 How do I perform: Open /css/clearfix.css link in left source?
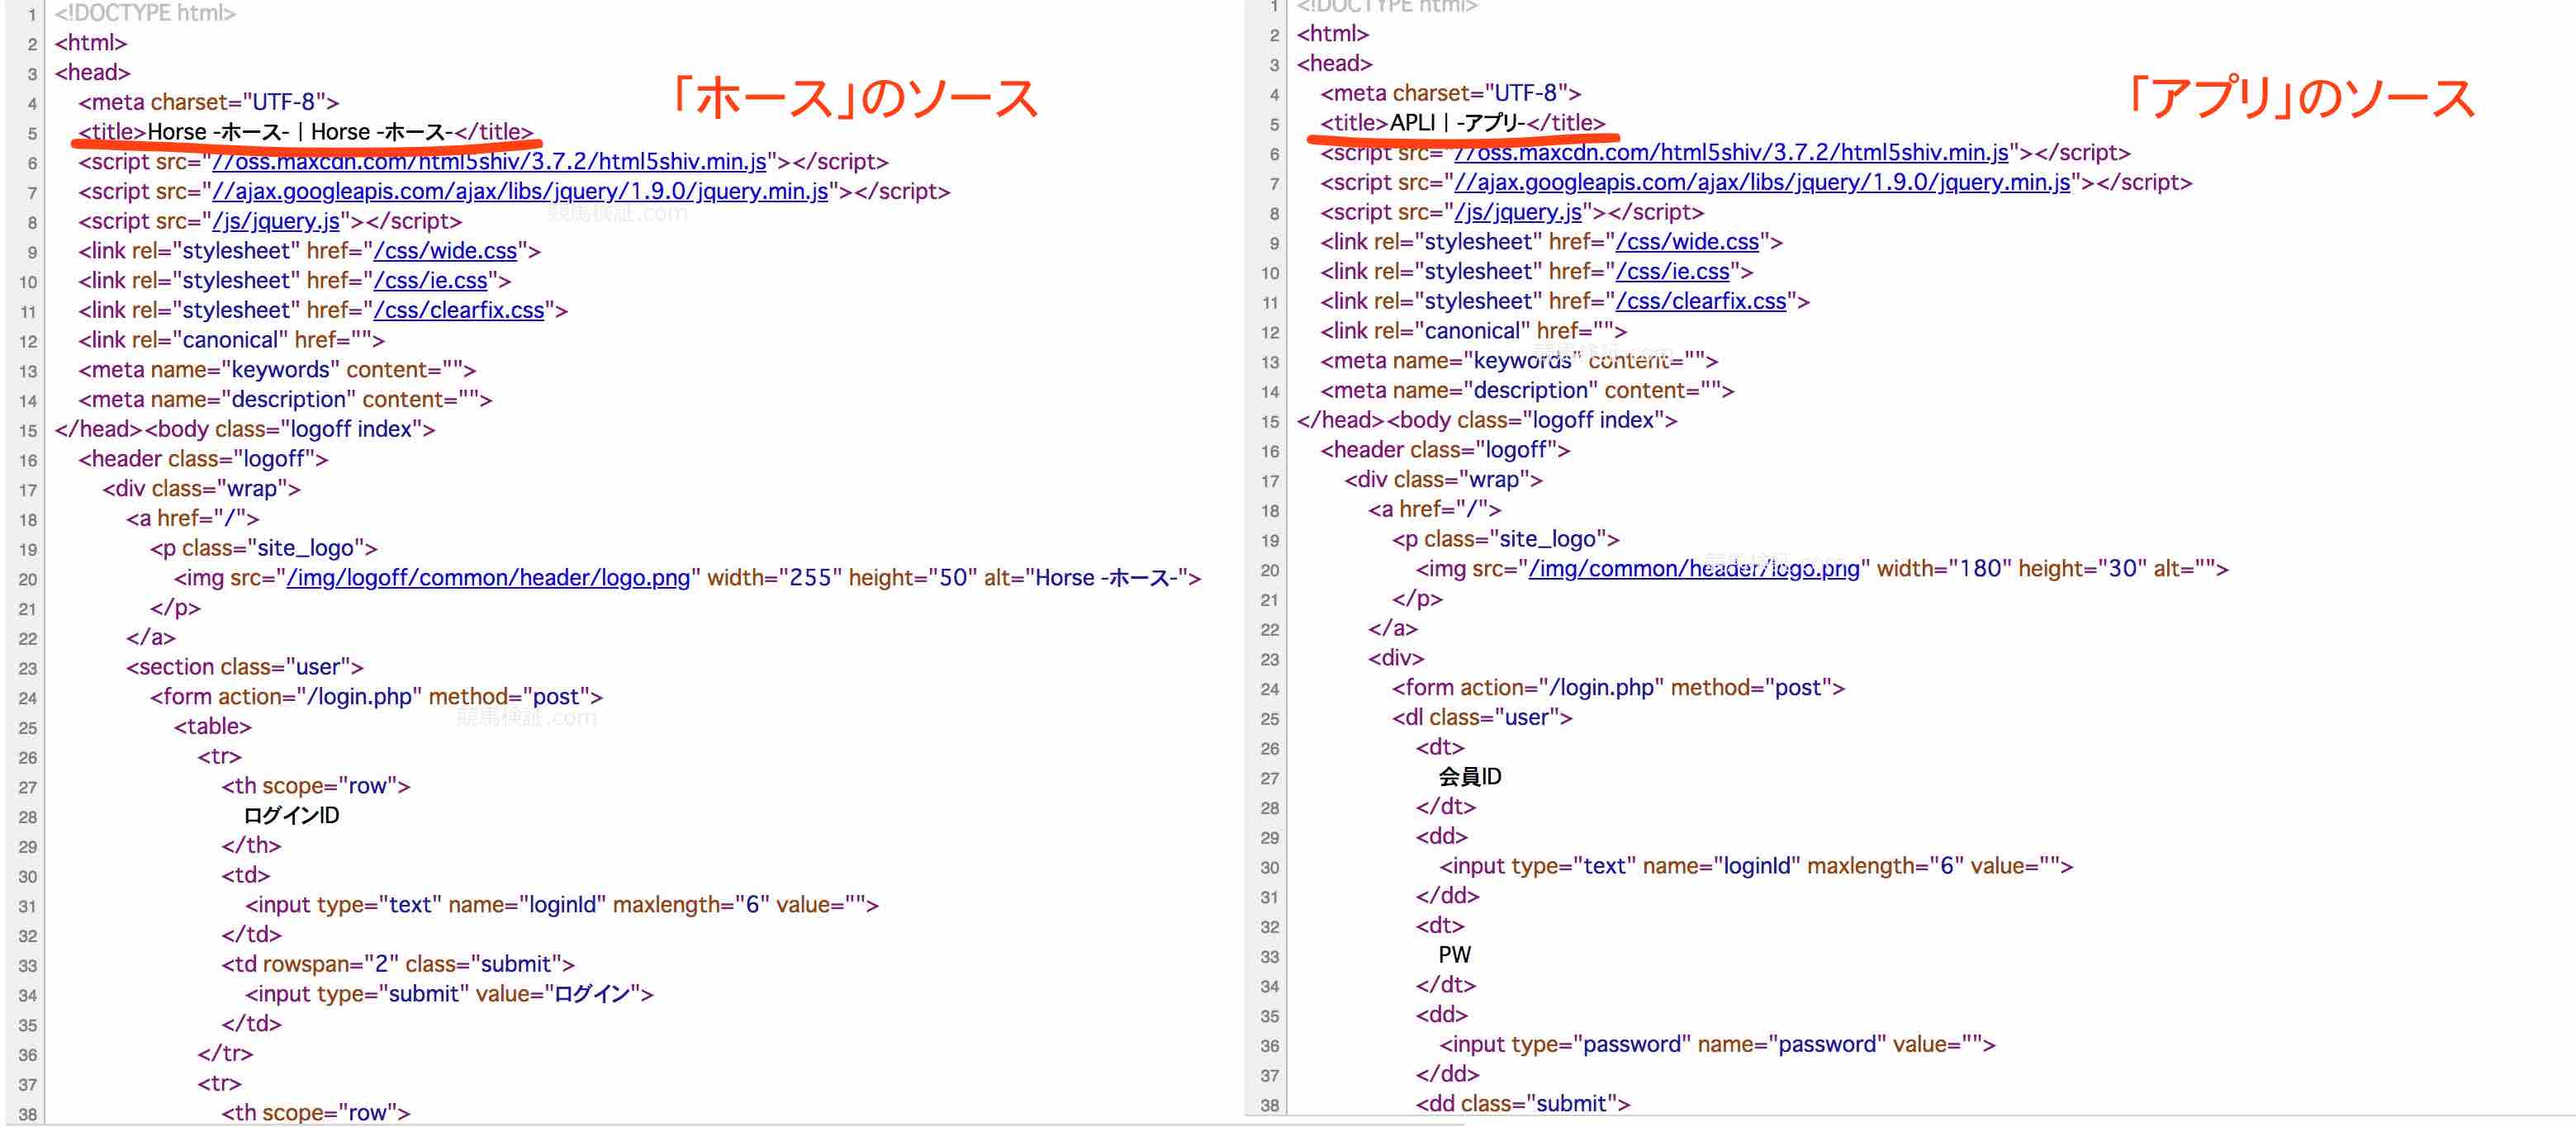point(459,311)
